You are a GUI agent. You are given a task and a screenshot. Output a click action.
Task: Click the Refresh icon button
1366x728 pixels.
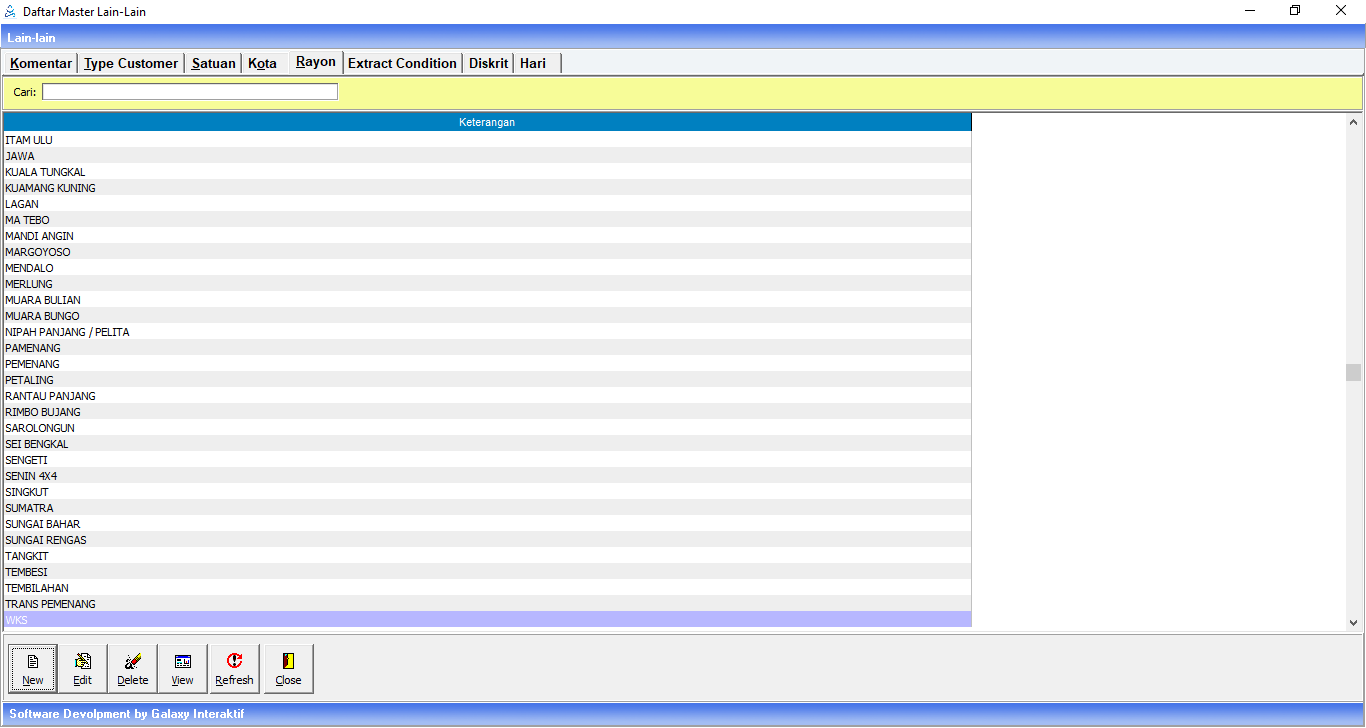(234, 668)
